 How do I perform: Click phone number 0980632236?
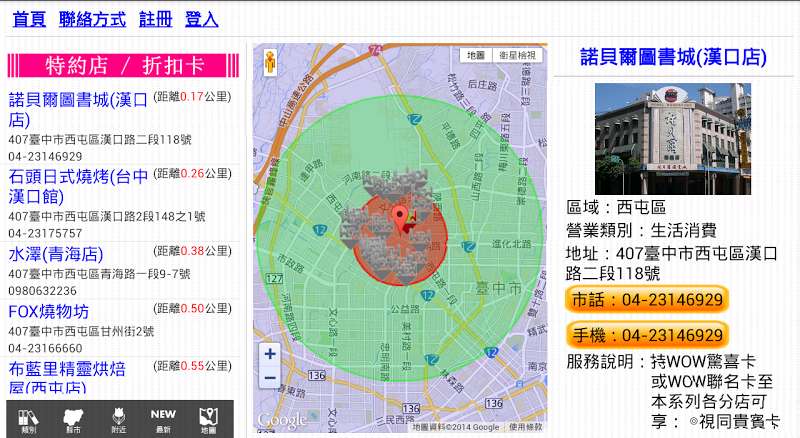pos(42,291)
